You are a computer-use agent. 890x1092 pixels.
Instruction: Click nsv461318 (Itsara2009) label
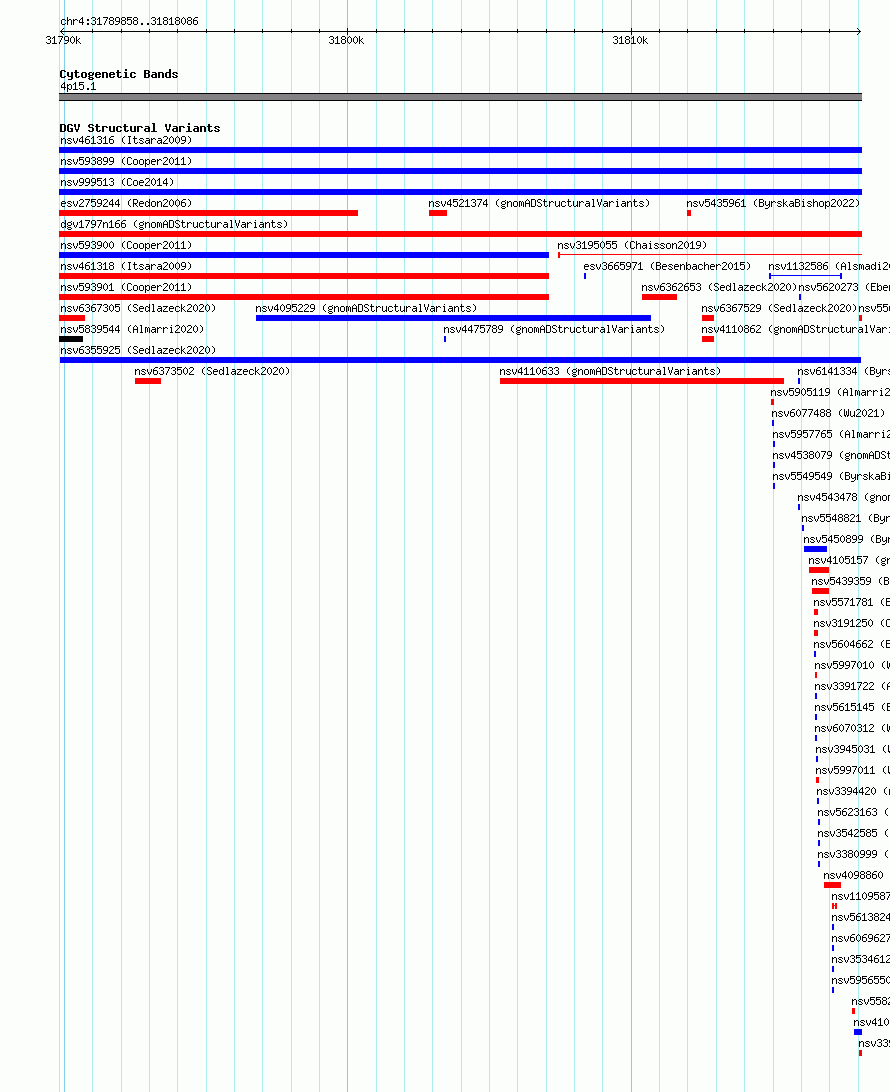click(126, 266)
